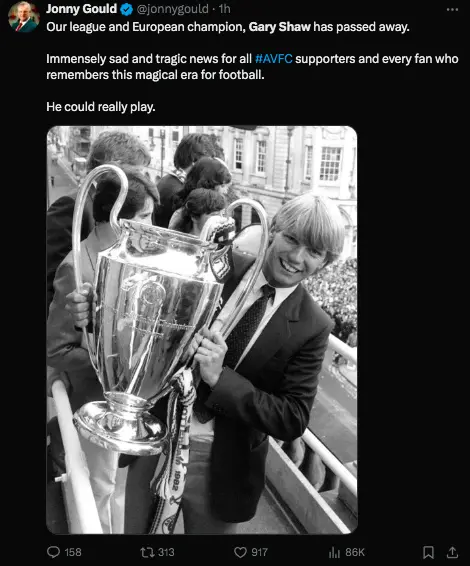The image size is (470, 566).
Task: Click the bold Gary Shaw name in the tweet
Action: tap(279, 27)
